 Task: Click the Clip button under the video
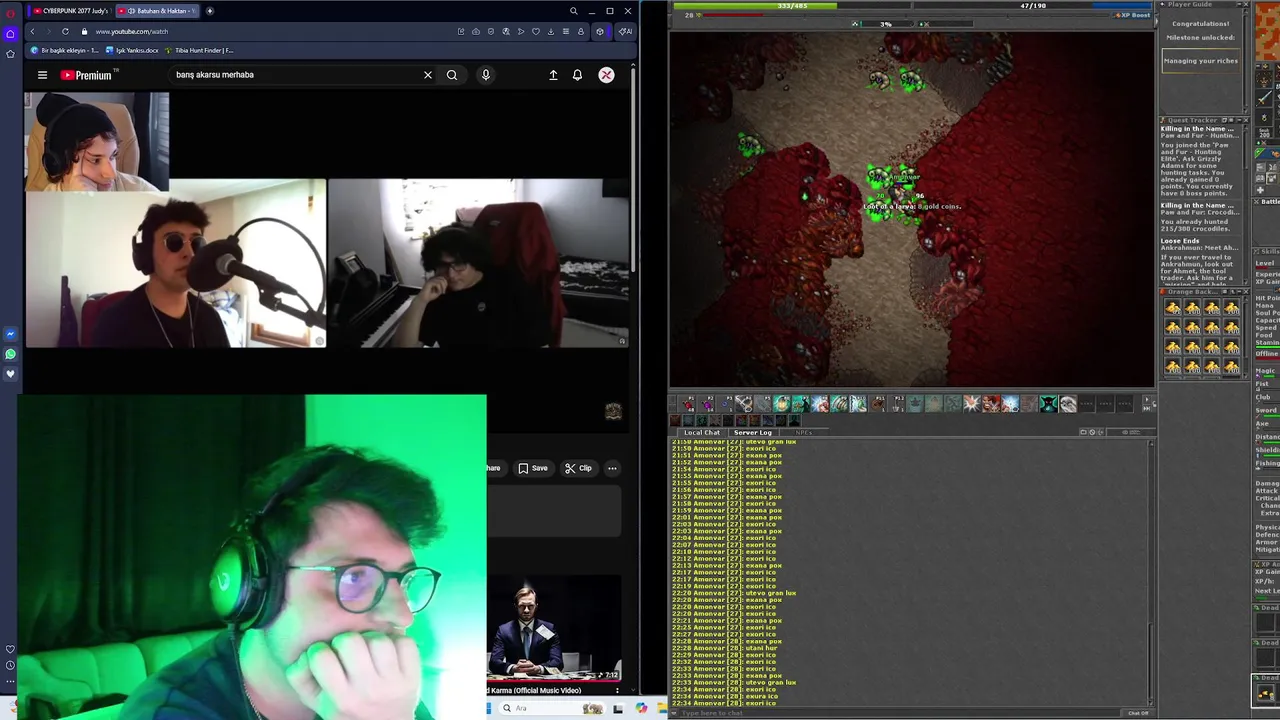(x=578, y=468)
